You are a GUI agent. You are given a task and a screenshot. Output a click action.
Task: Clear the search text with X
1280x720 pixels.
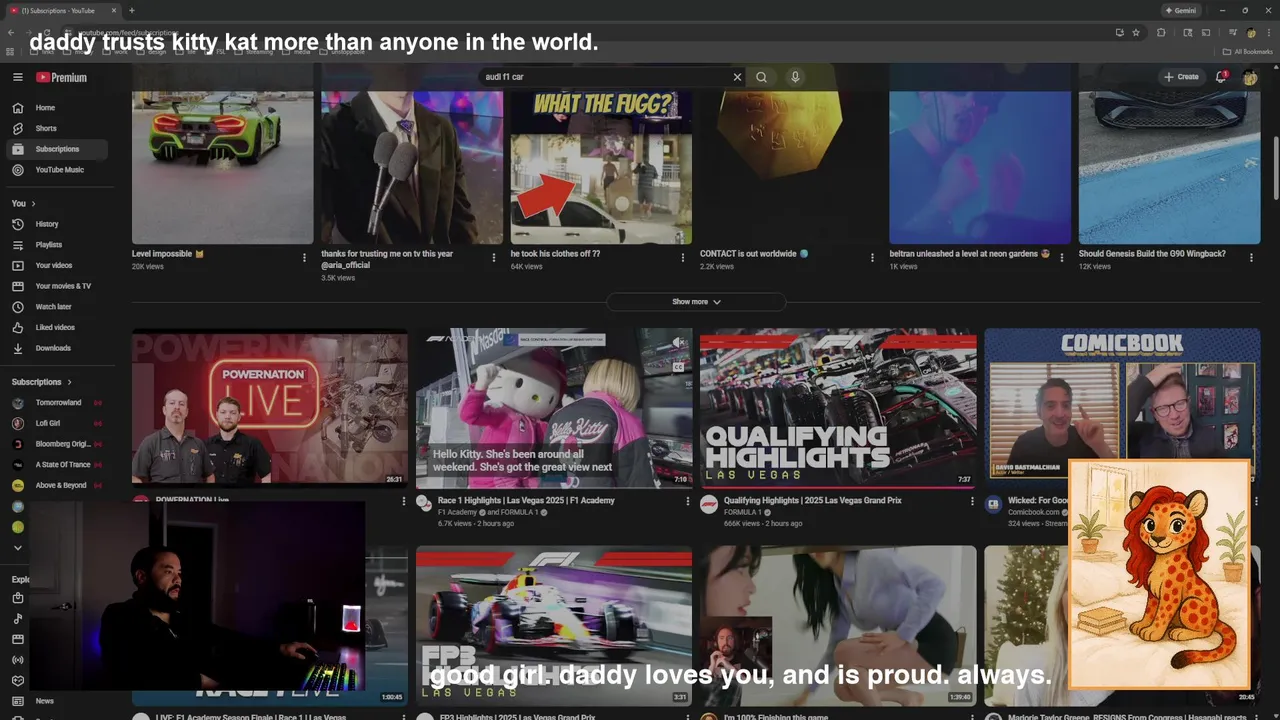point(738,77)
